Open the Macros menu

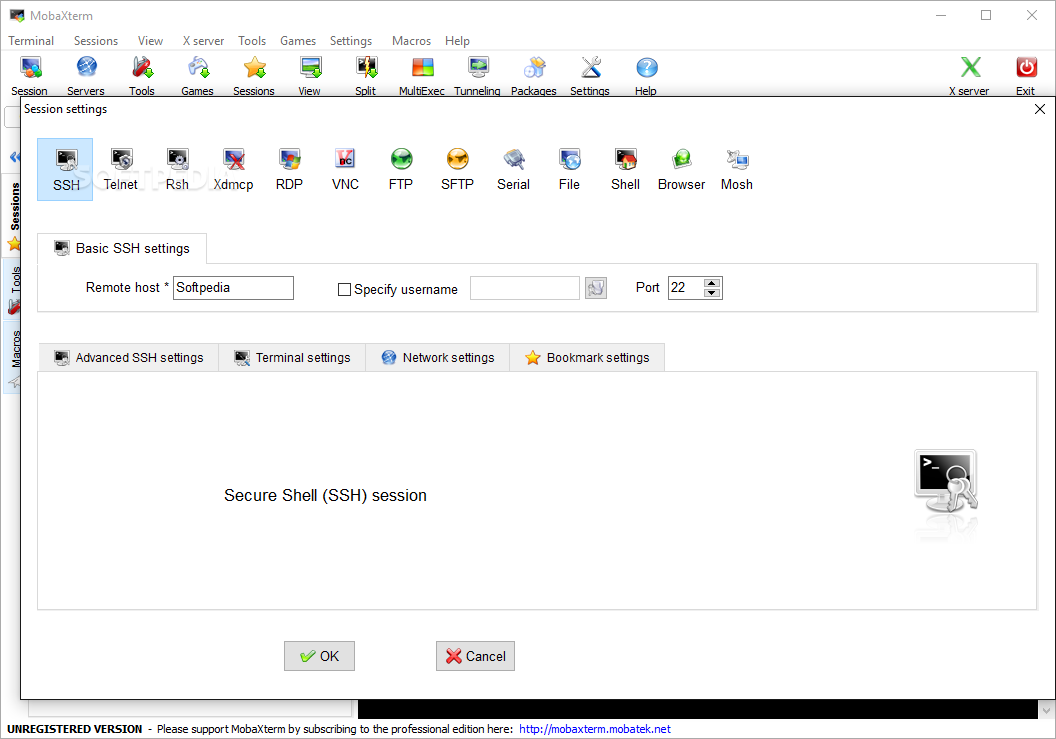(x=411, y=41)
